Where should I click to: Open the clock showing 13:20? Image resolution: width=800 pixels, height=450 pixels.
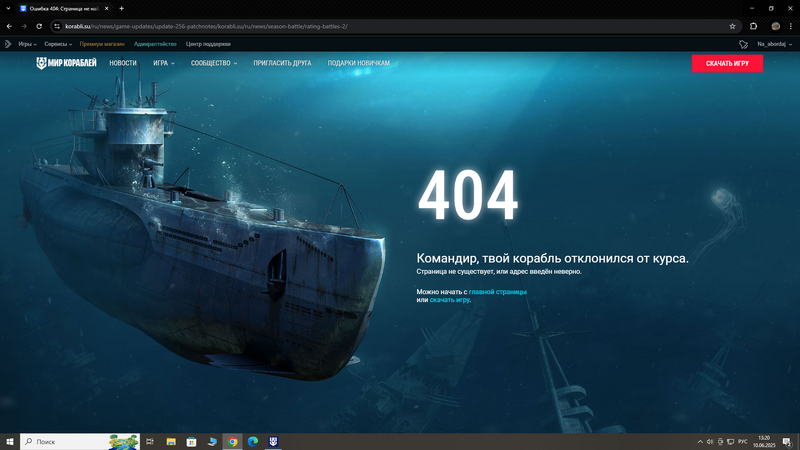(x=764, y=442)
